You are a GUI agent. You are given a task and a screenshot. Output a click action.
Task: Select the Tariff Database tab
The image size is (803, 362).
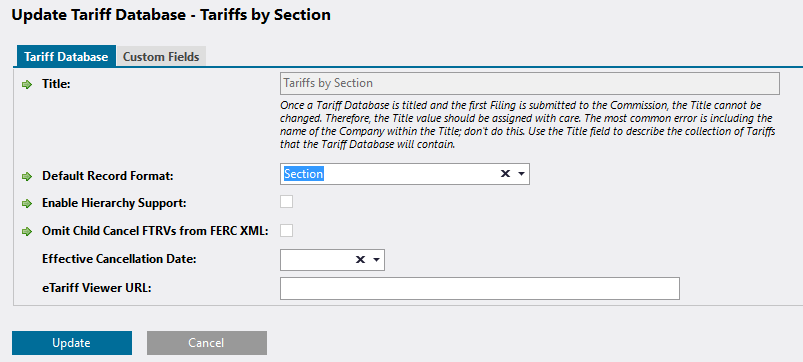(x=66, y=56)
